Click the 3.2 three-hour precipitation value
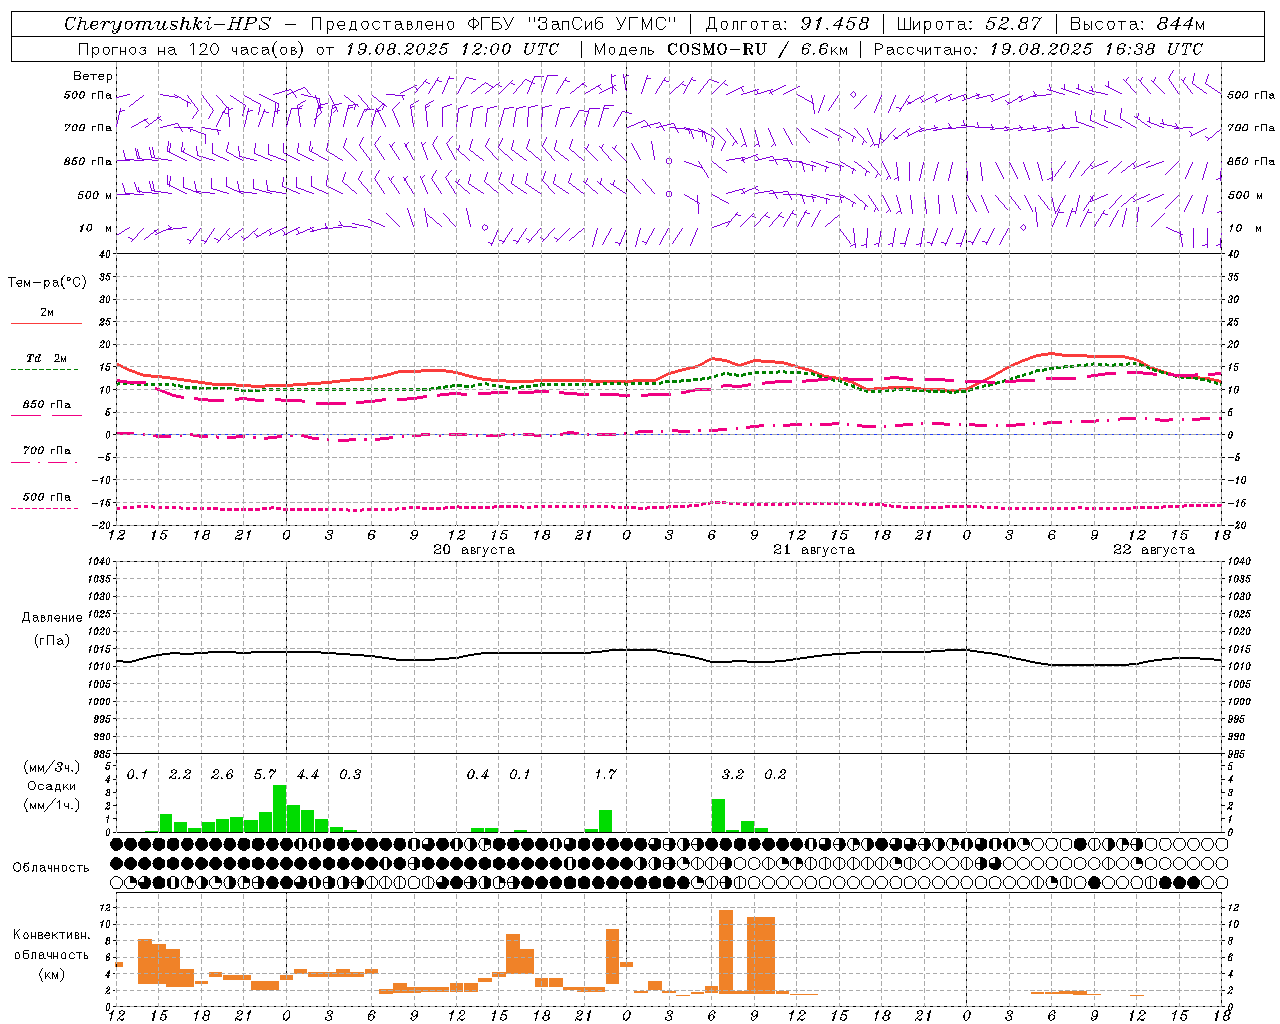The image size is (1280, 1024). coord(733,775)
